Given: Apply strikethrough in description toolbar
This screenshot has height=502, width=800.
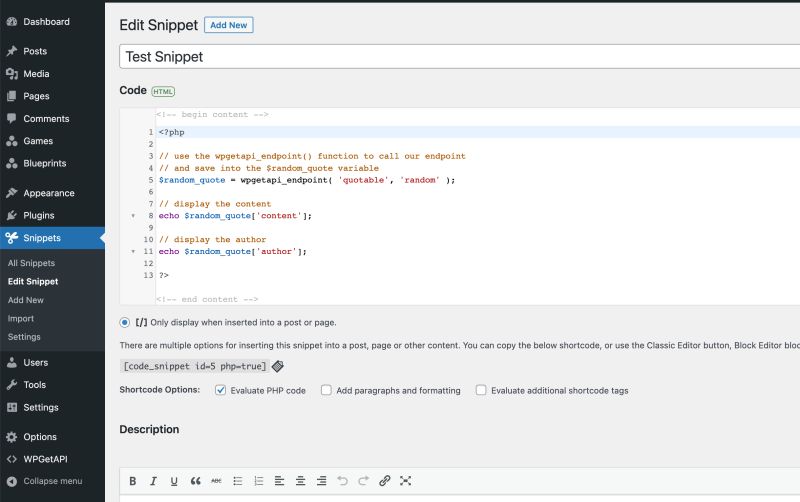Looking at the screenshot, I should pos(216,481).
